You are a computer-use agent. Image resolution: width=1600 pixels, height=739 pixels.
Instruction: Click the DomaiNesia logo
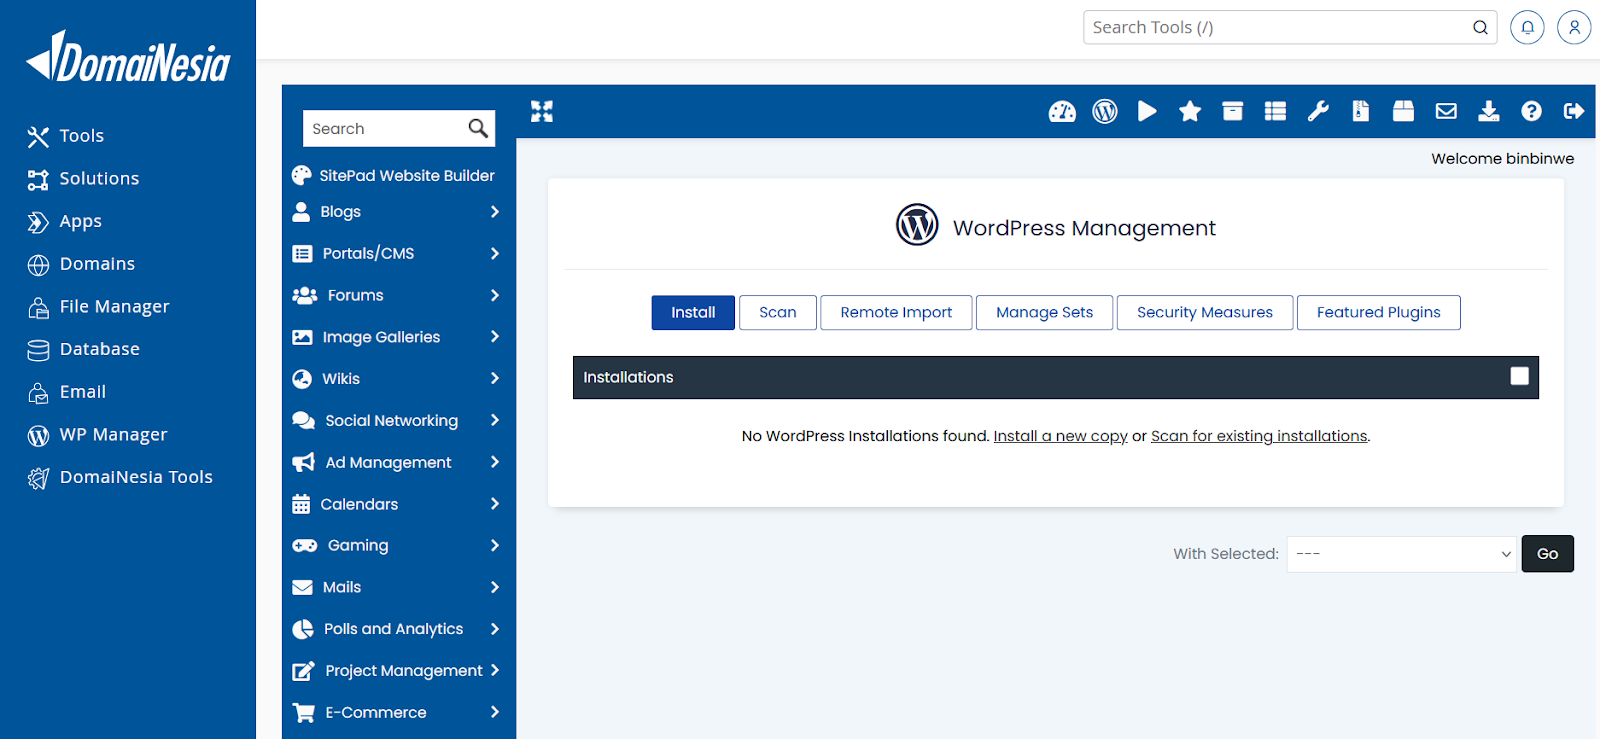coord(128,57)
